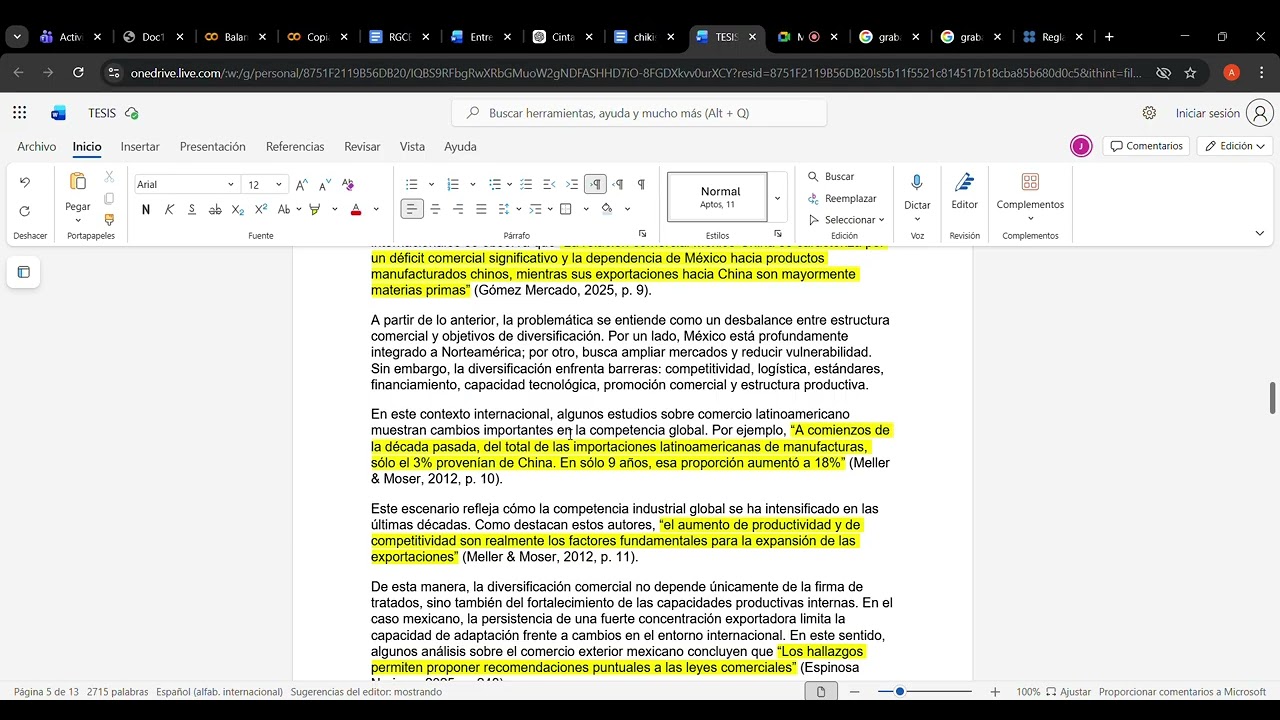Click the Cut scissors icon

[109, 176]
